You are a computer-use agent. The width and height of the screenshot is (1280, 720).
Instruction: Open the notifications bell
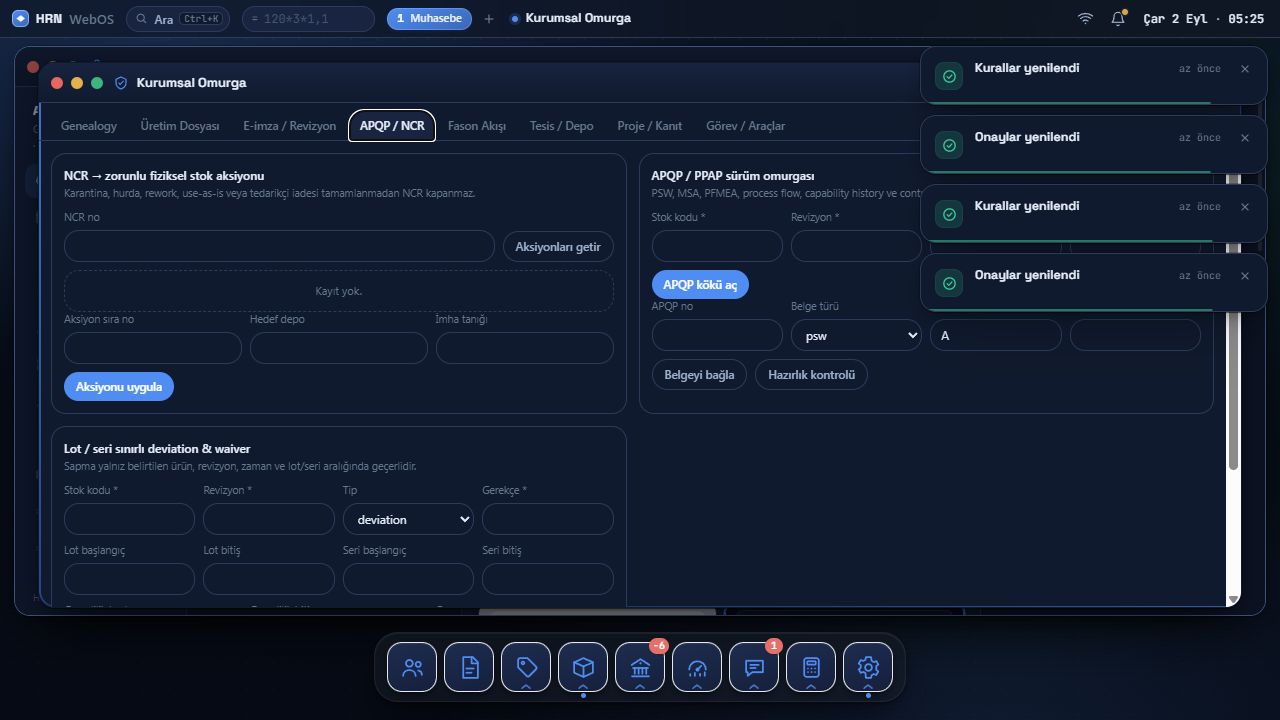click(x=1118, y=19)
